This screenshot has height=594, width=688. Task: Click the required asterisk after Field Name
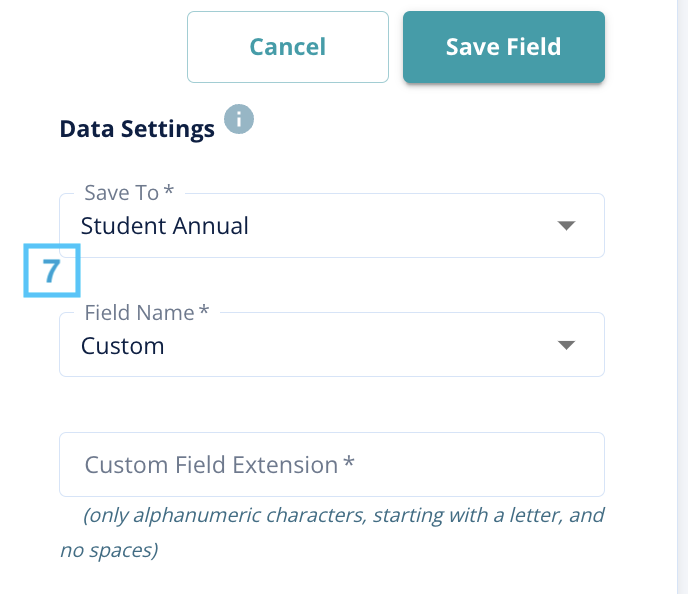(204, 312)
